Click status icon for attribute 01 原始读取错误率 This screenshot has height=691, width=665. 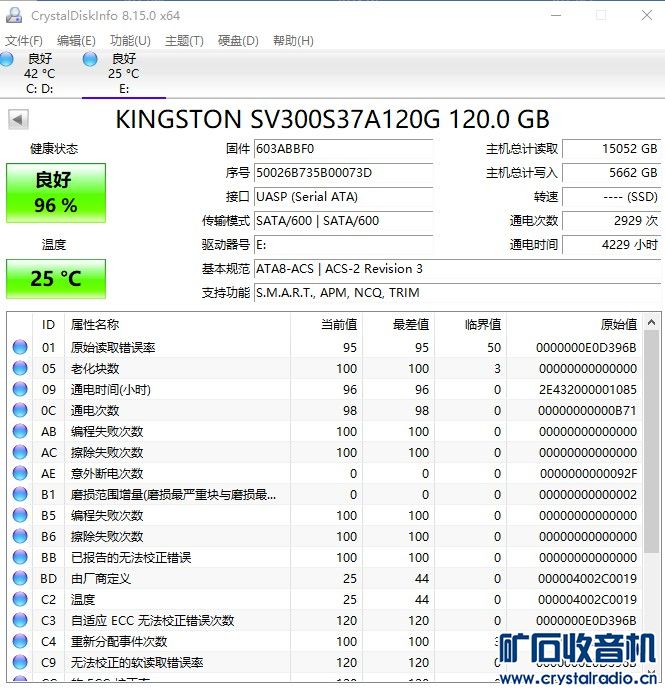pyautogui.click(x=20, y=347)
